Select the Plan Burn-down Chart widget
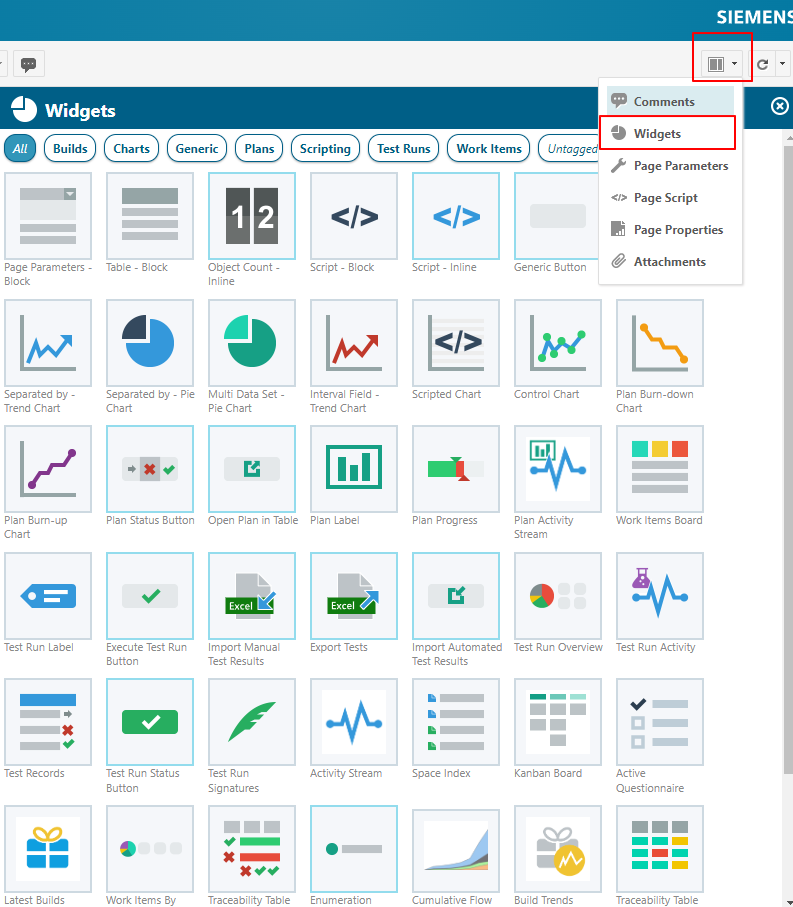The height and width of the screenshot is (907, 793). click(660, 343)
